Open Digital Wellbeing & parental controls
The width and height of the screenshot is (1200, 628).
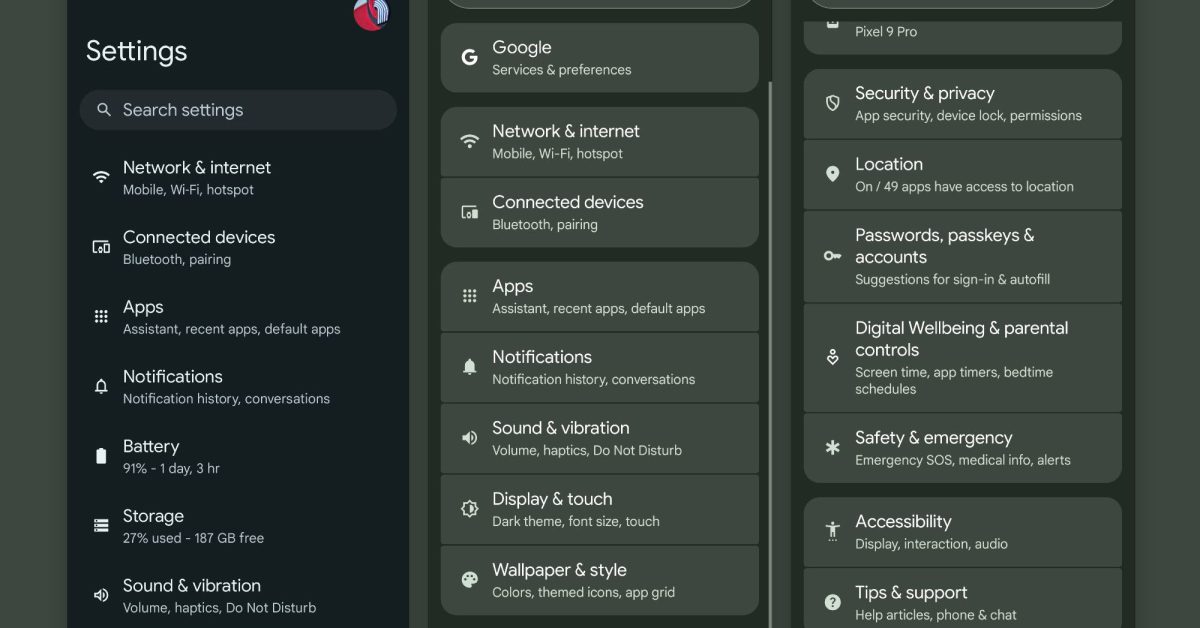tap(962, 357)
